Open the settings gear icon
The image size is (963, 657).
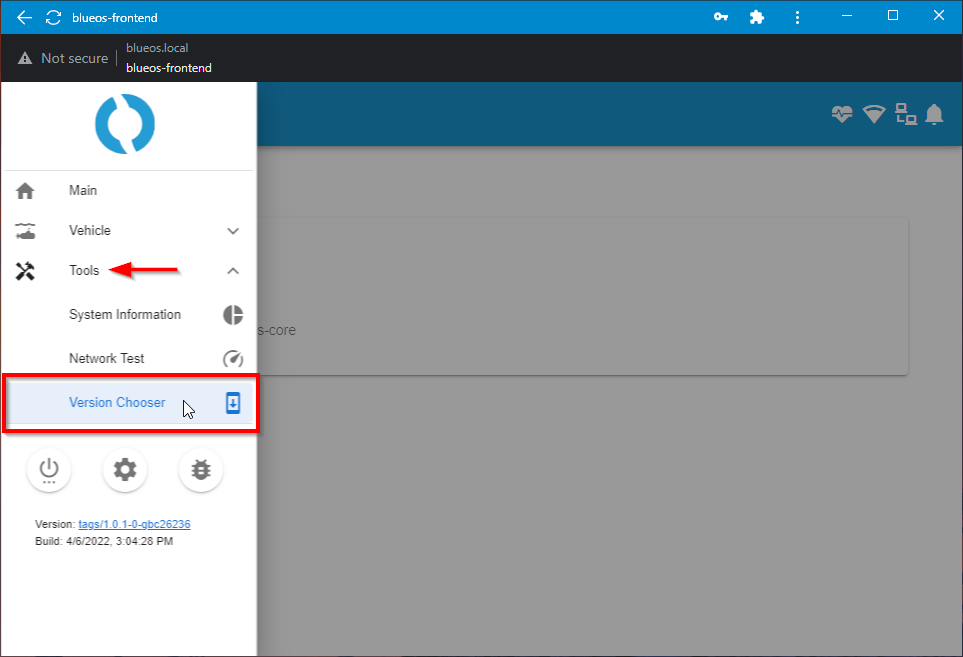tap(125, 470)
